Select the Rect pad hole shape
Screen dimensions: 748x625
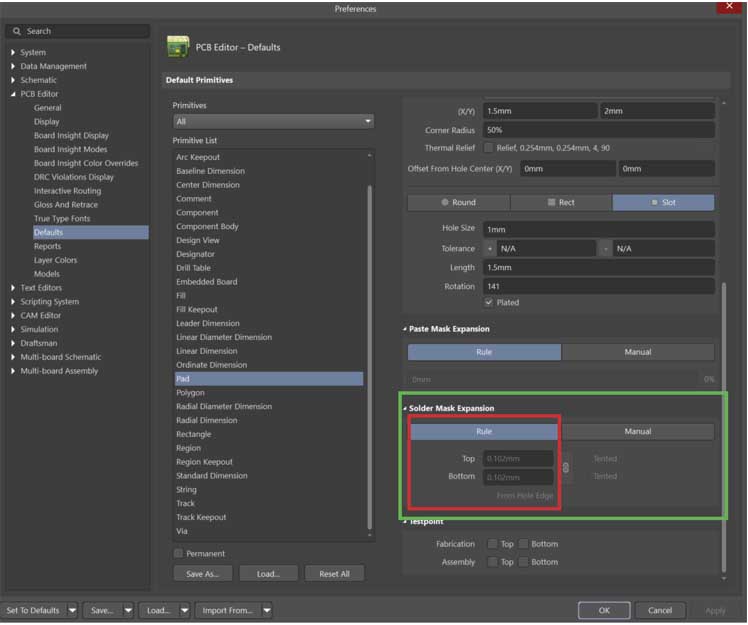[x=561, y=202]
